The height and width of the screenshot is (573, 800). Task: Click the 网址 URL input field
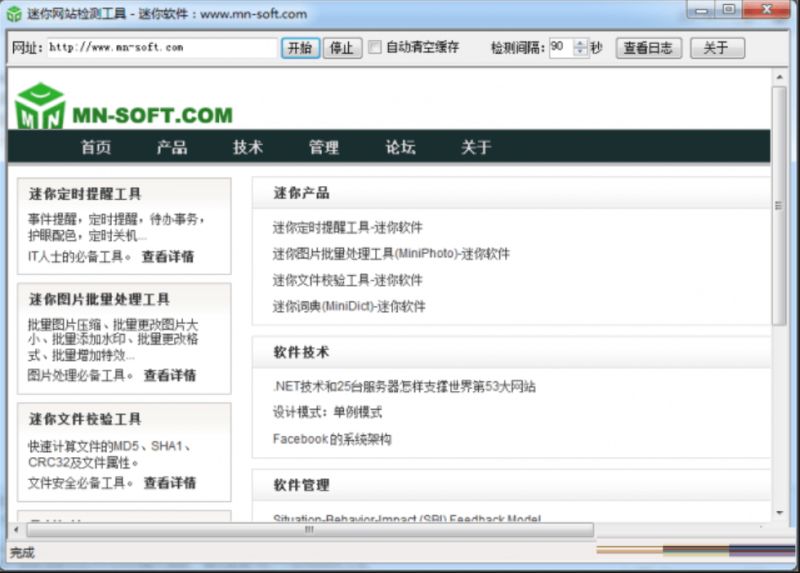(162, 47)
